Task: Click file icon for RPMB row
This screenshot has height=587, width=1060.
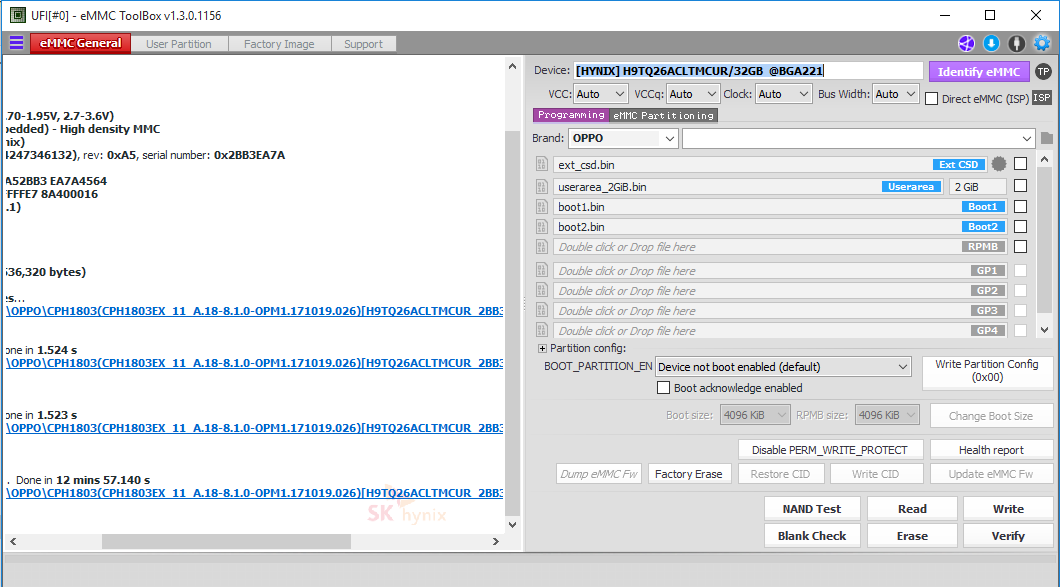Action: coord(541,247)
